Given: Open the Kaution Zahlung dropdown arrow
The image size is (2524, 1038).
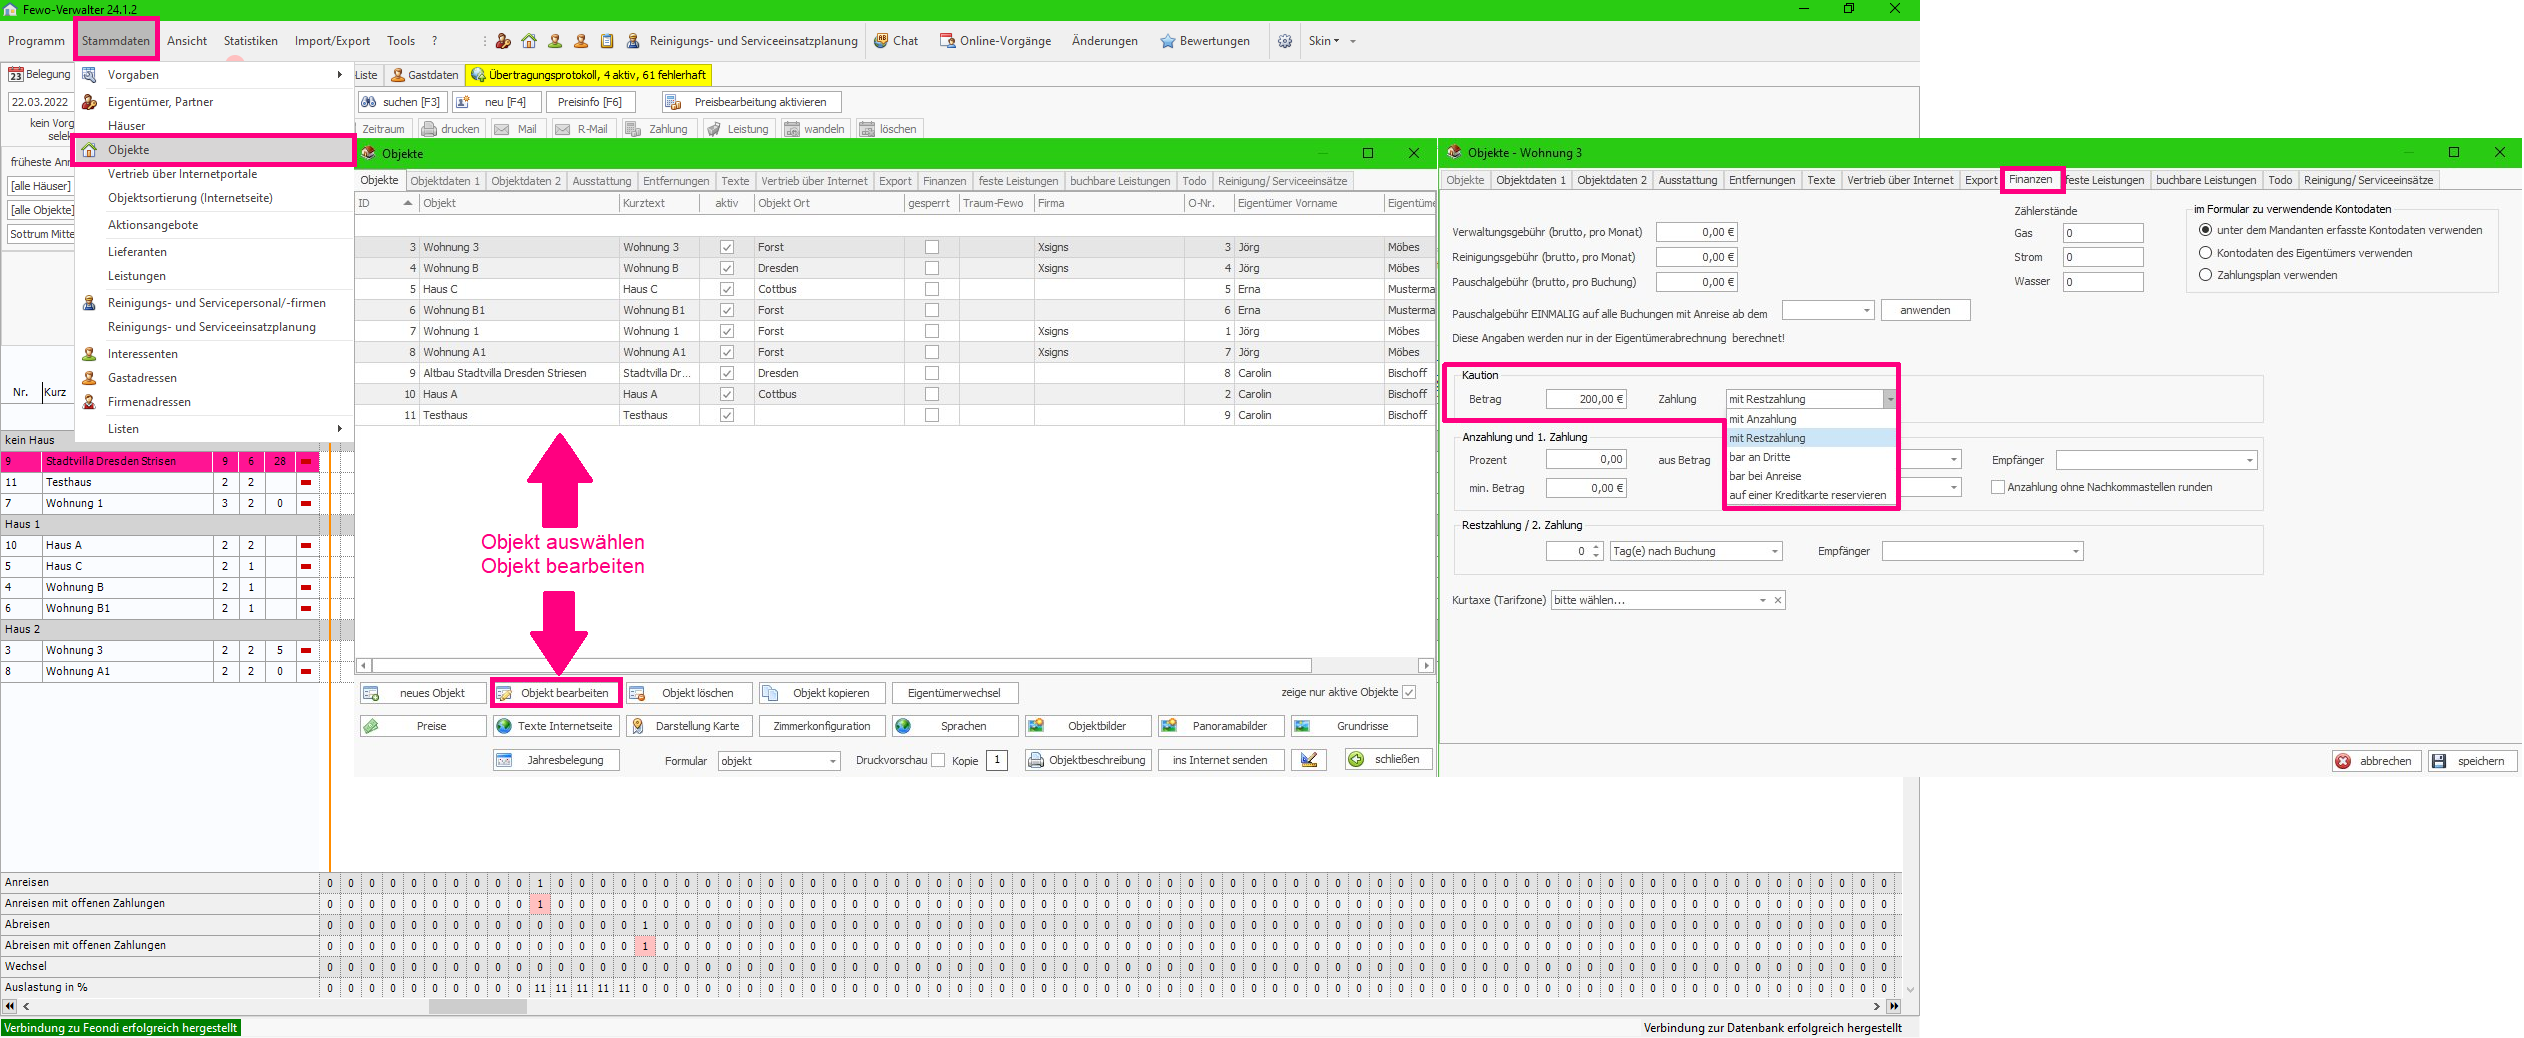Looking at the screenshot, I should tap(1890, 399).
